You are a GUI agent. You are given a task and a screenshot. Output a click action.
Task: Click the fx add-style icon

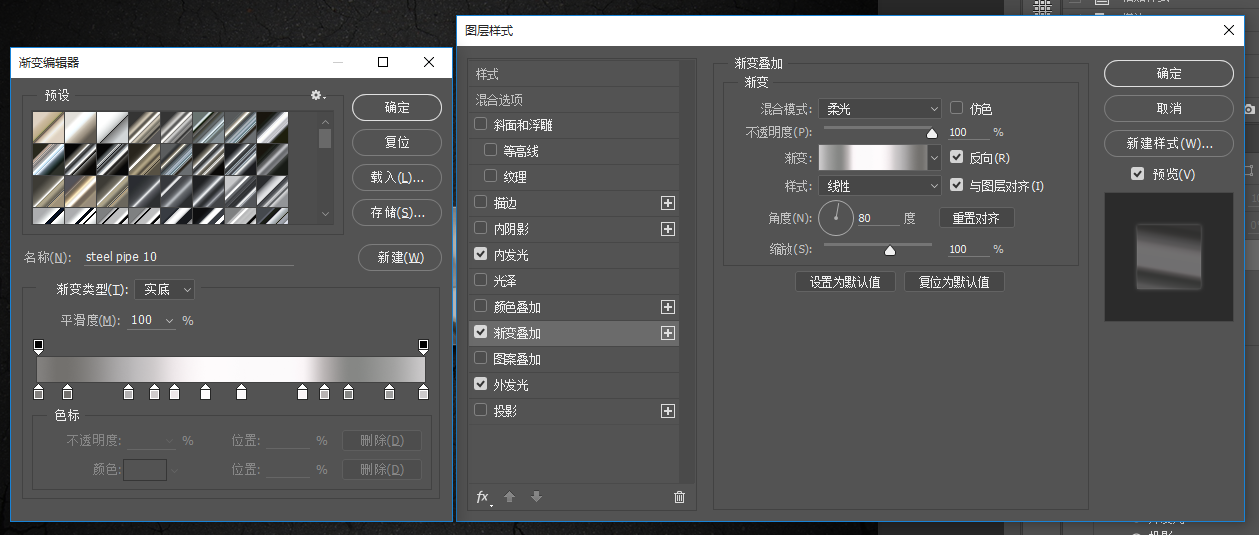[483, 497]
